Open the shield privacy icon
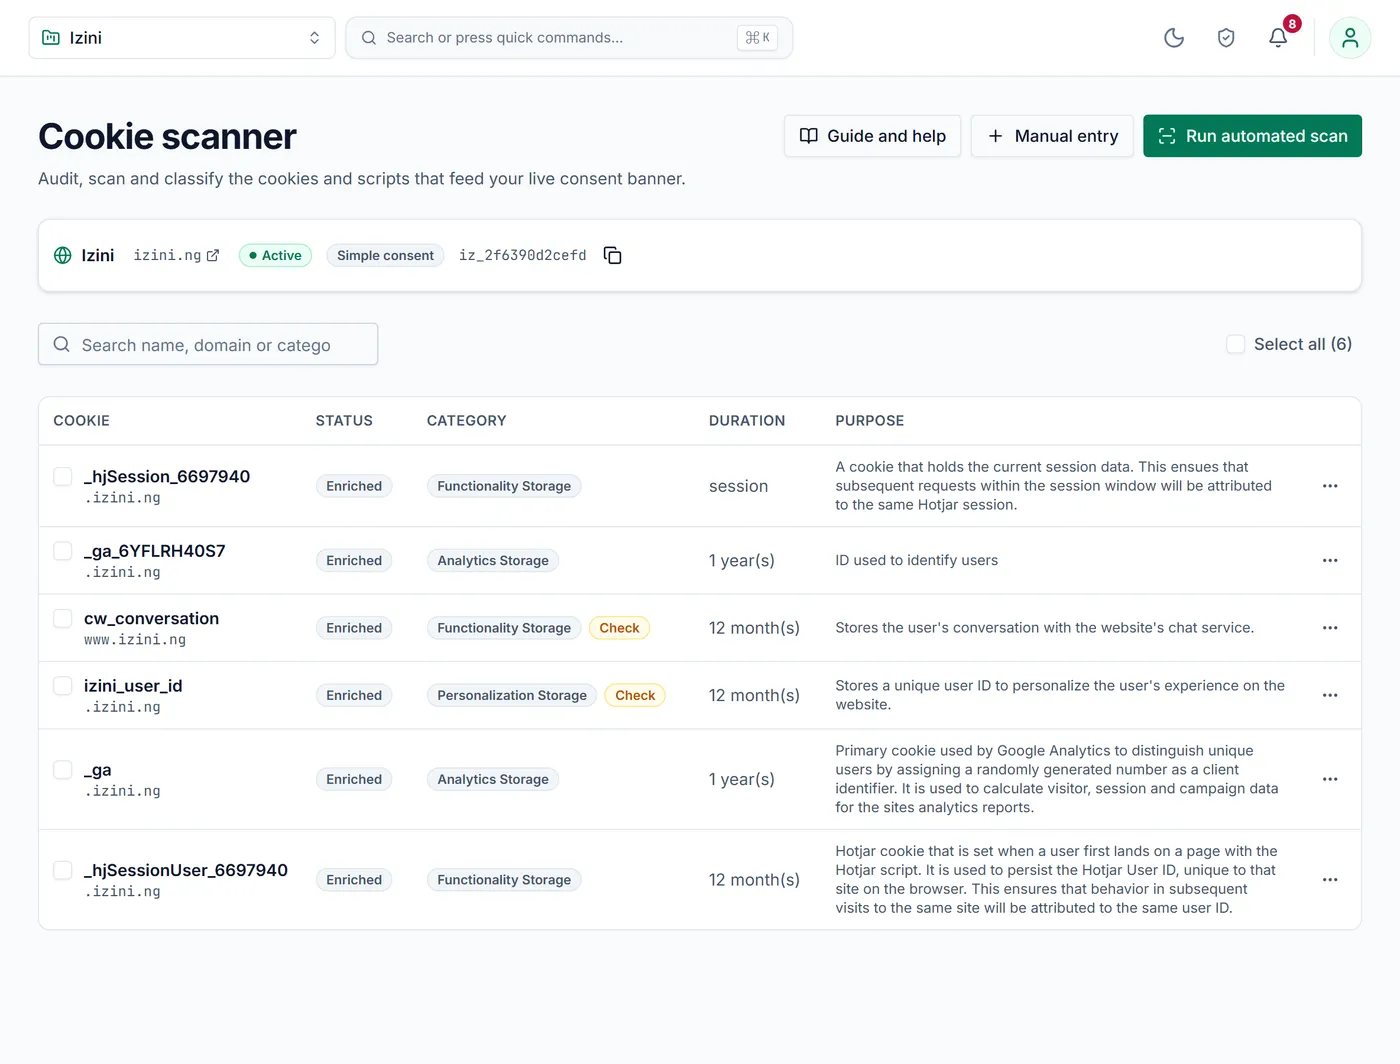 [x=1226, y=38]
